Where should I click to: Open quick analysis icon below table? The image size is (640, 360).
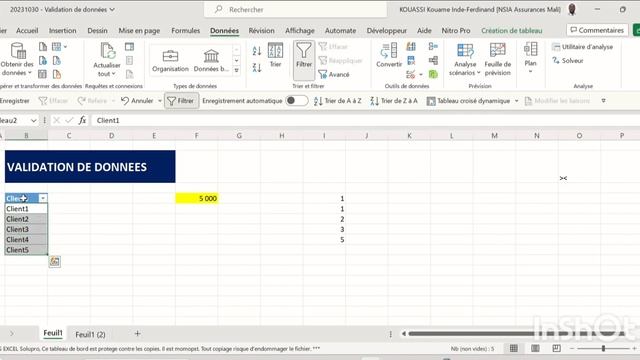pyautogui.click(x=55, y=261)
